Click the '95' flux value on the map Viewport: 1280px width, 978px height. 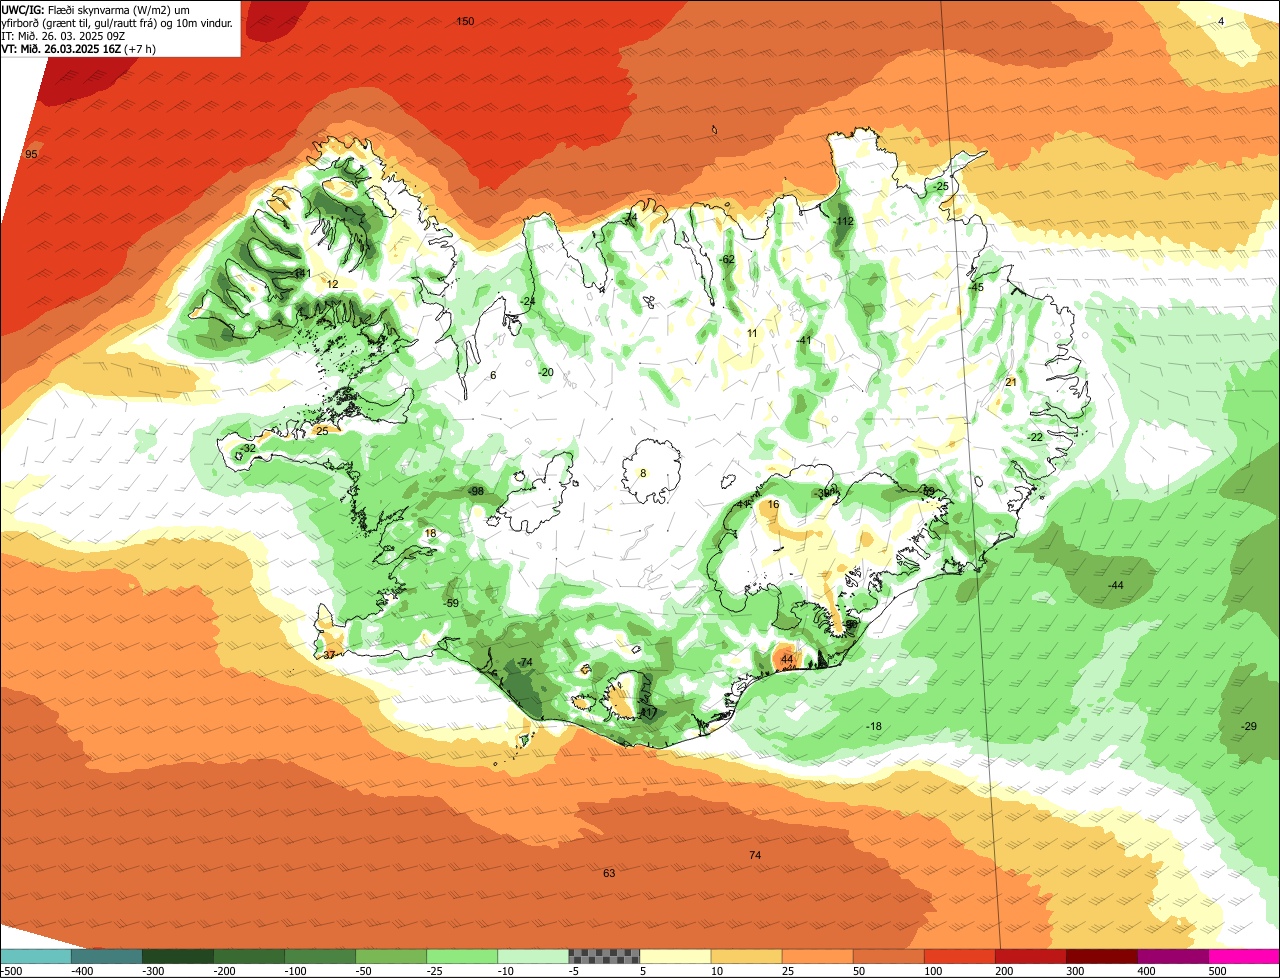coord(31,154)
